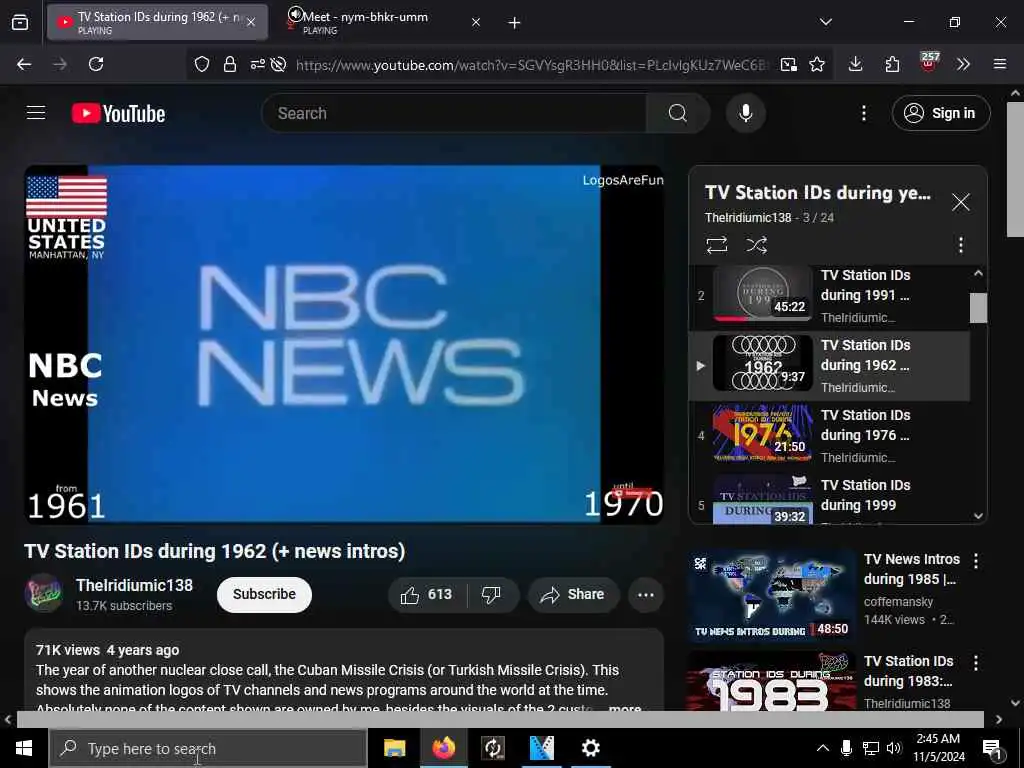Open options for TV News Intros 1985 video
The height and width of the screenshot is (768, 1024).
click(x=976, y=561)
